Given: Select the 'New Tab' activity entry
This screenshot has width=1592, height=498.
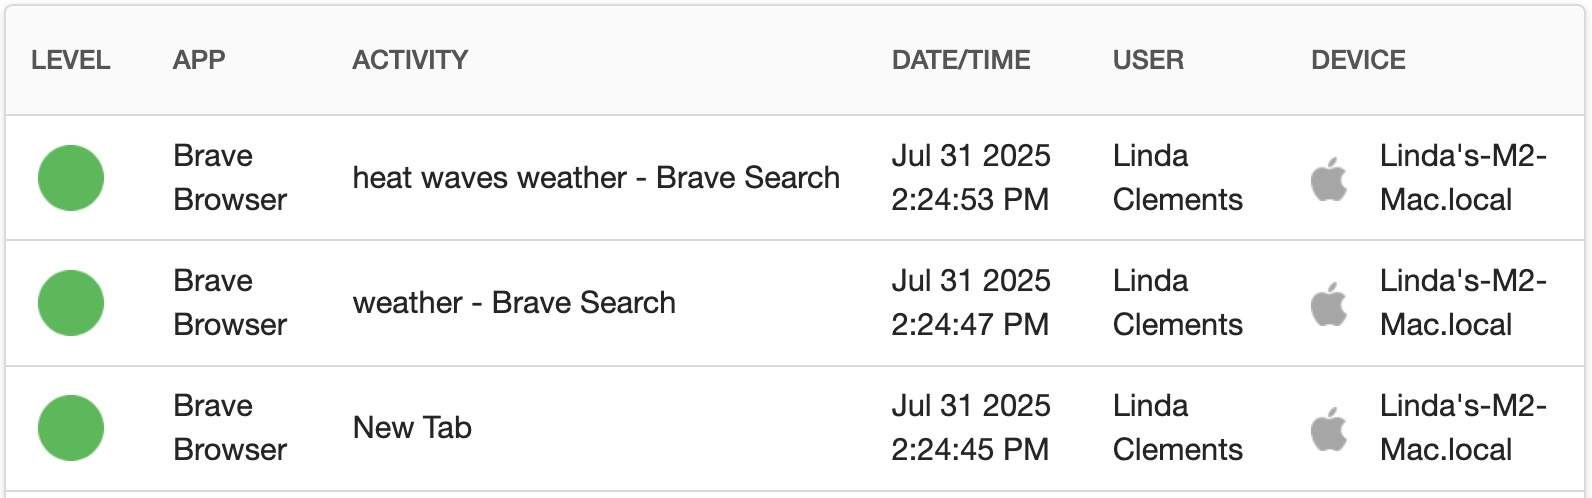Looking at the screenshot, I should pos(412,428).
